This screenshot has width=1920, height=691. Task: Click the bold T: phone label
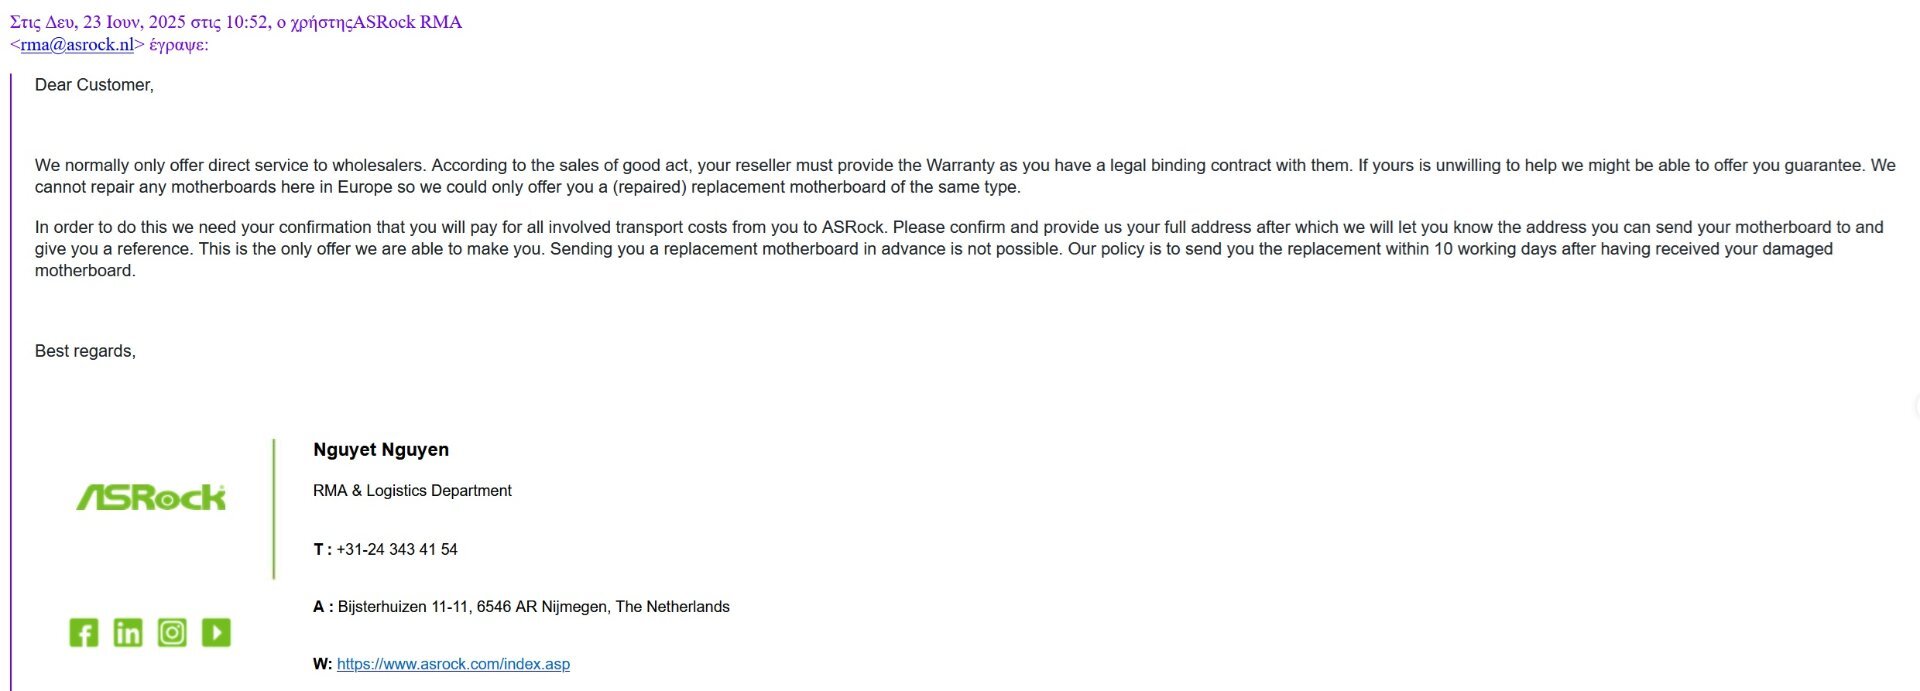point(322,550)
